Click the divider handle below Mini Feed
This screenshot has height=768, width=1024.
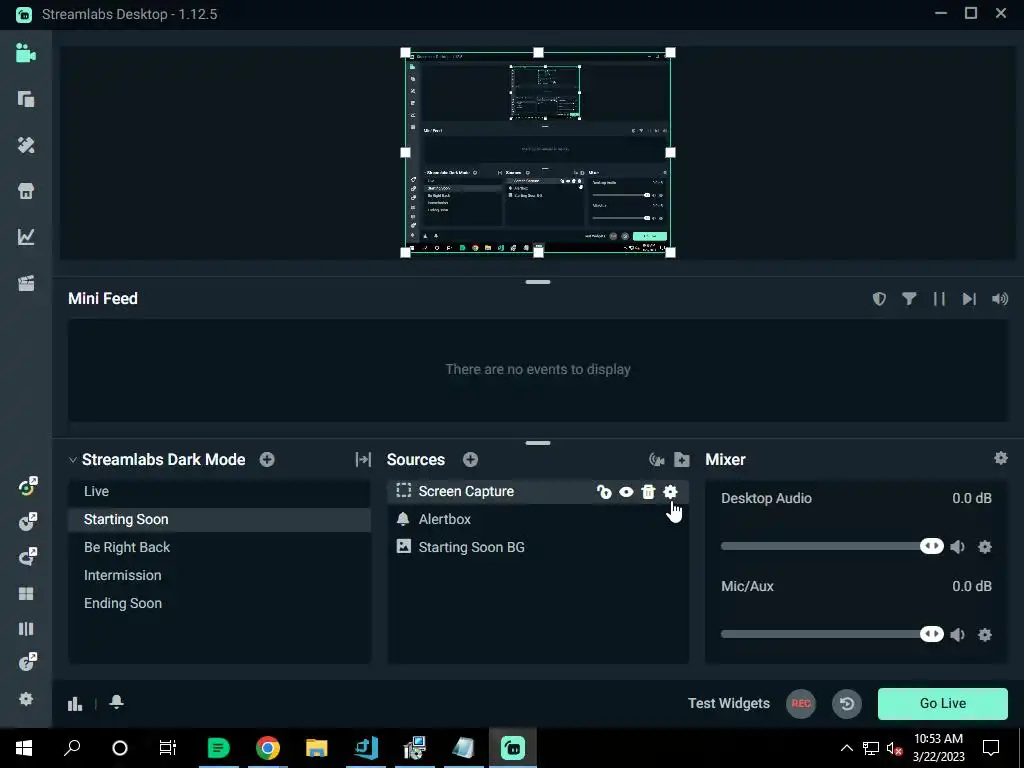538,443
